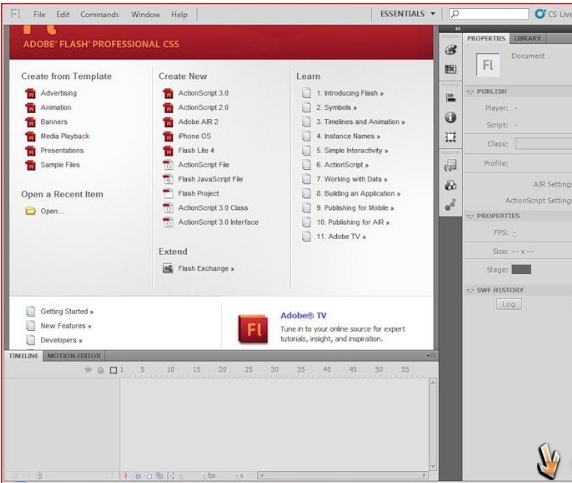The width and height of the screenshot is (572, 483).
Task: Click the Advertising template icon
Action: pyautogui.click(x=31, y=93)
